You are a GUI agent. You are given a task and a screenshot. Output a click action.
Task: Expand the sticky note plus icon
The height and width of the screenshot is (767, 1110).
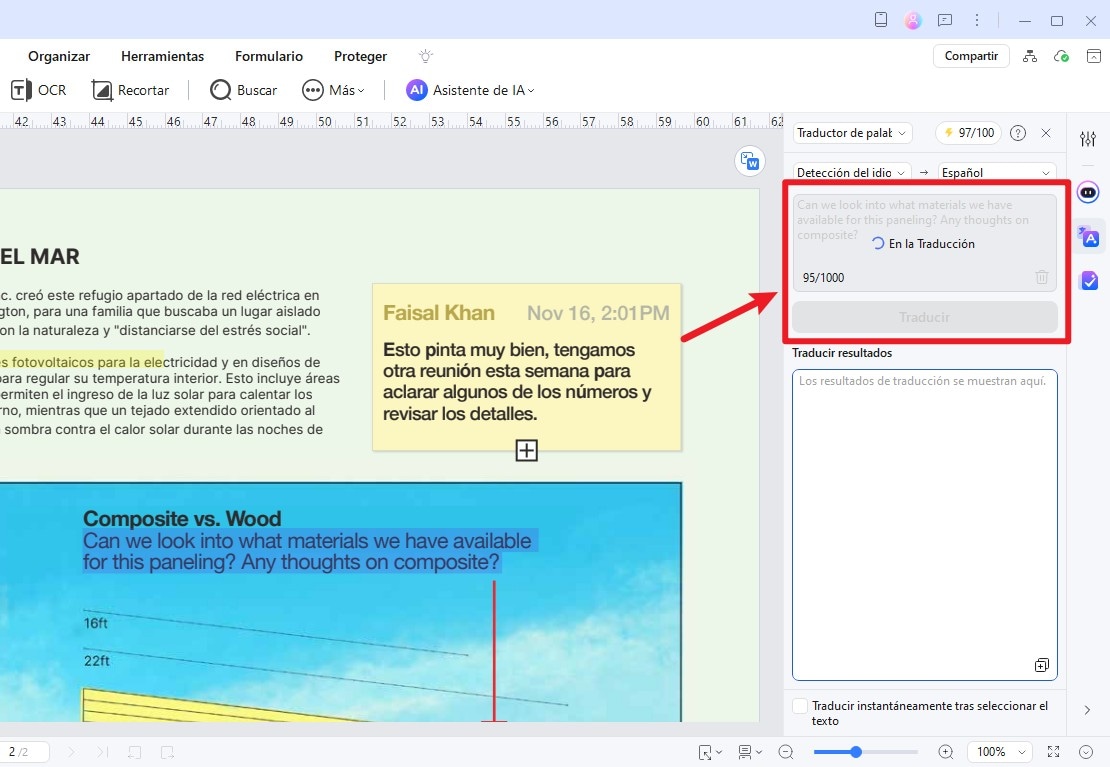point(526,450)
